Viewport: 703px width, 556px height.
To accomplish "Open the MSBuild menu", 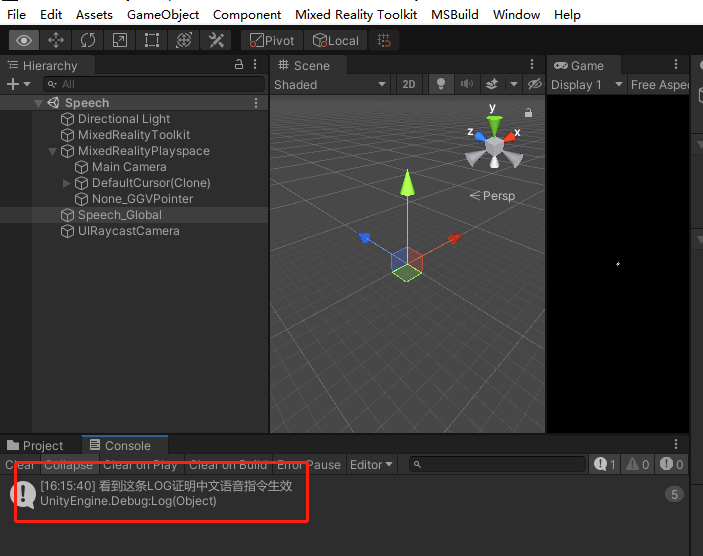I will tap(455, 15).
